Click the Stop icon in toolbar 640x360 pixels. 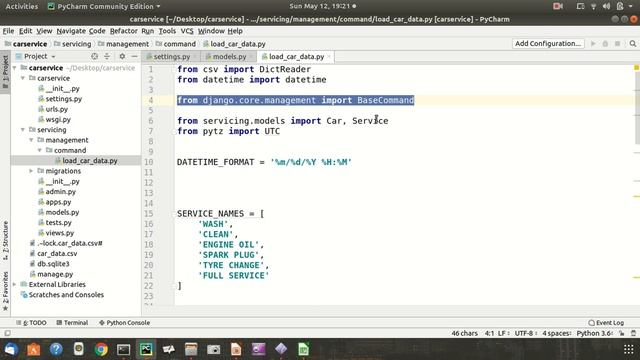tap(618, 43)
